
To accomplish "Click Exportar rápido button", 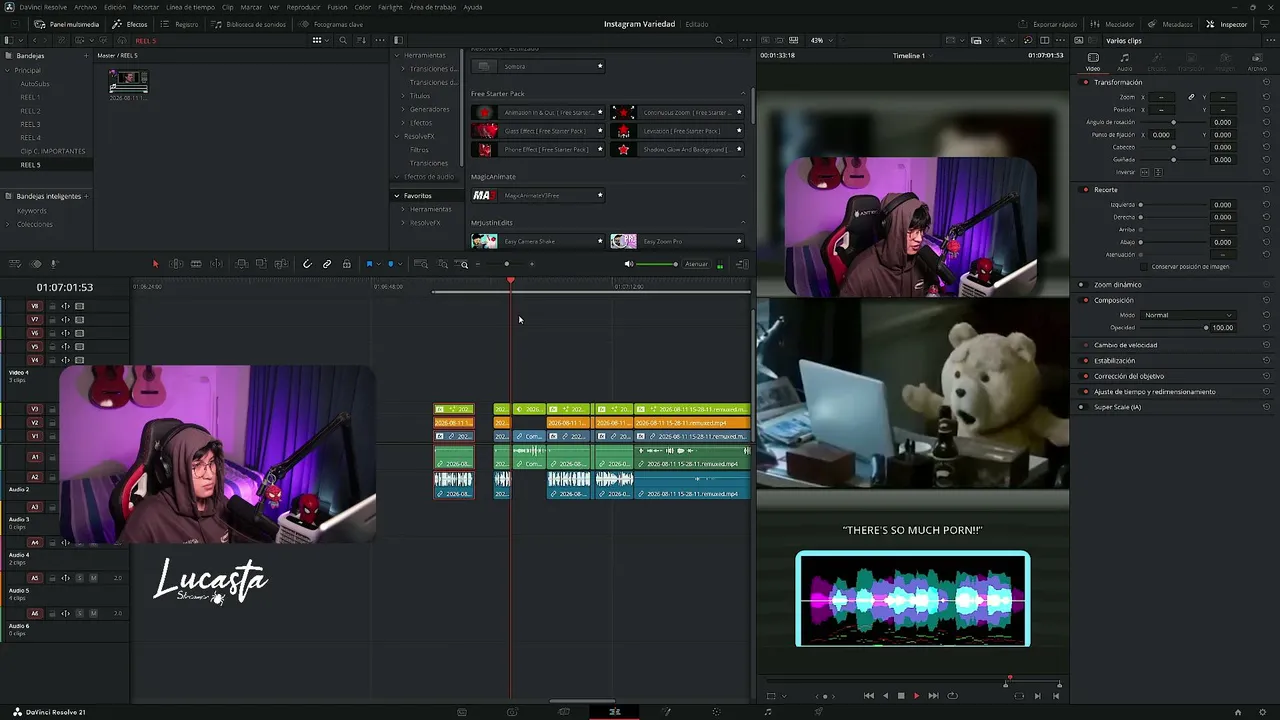I will (x=1048, y=24).
